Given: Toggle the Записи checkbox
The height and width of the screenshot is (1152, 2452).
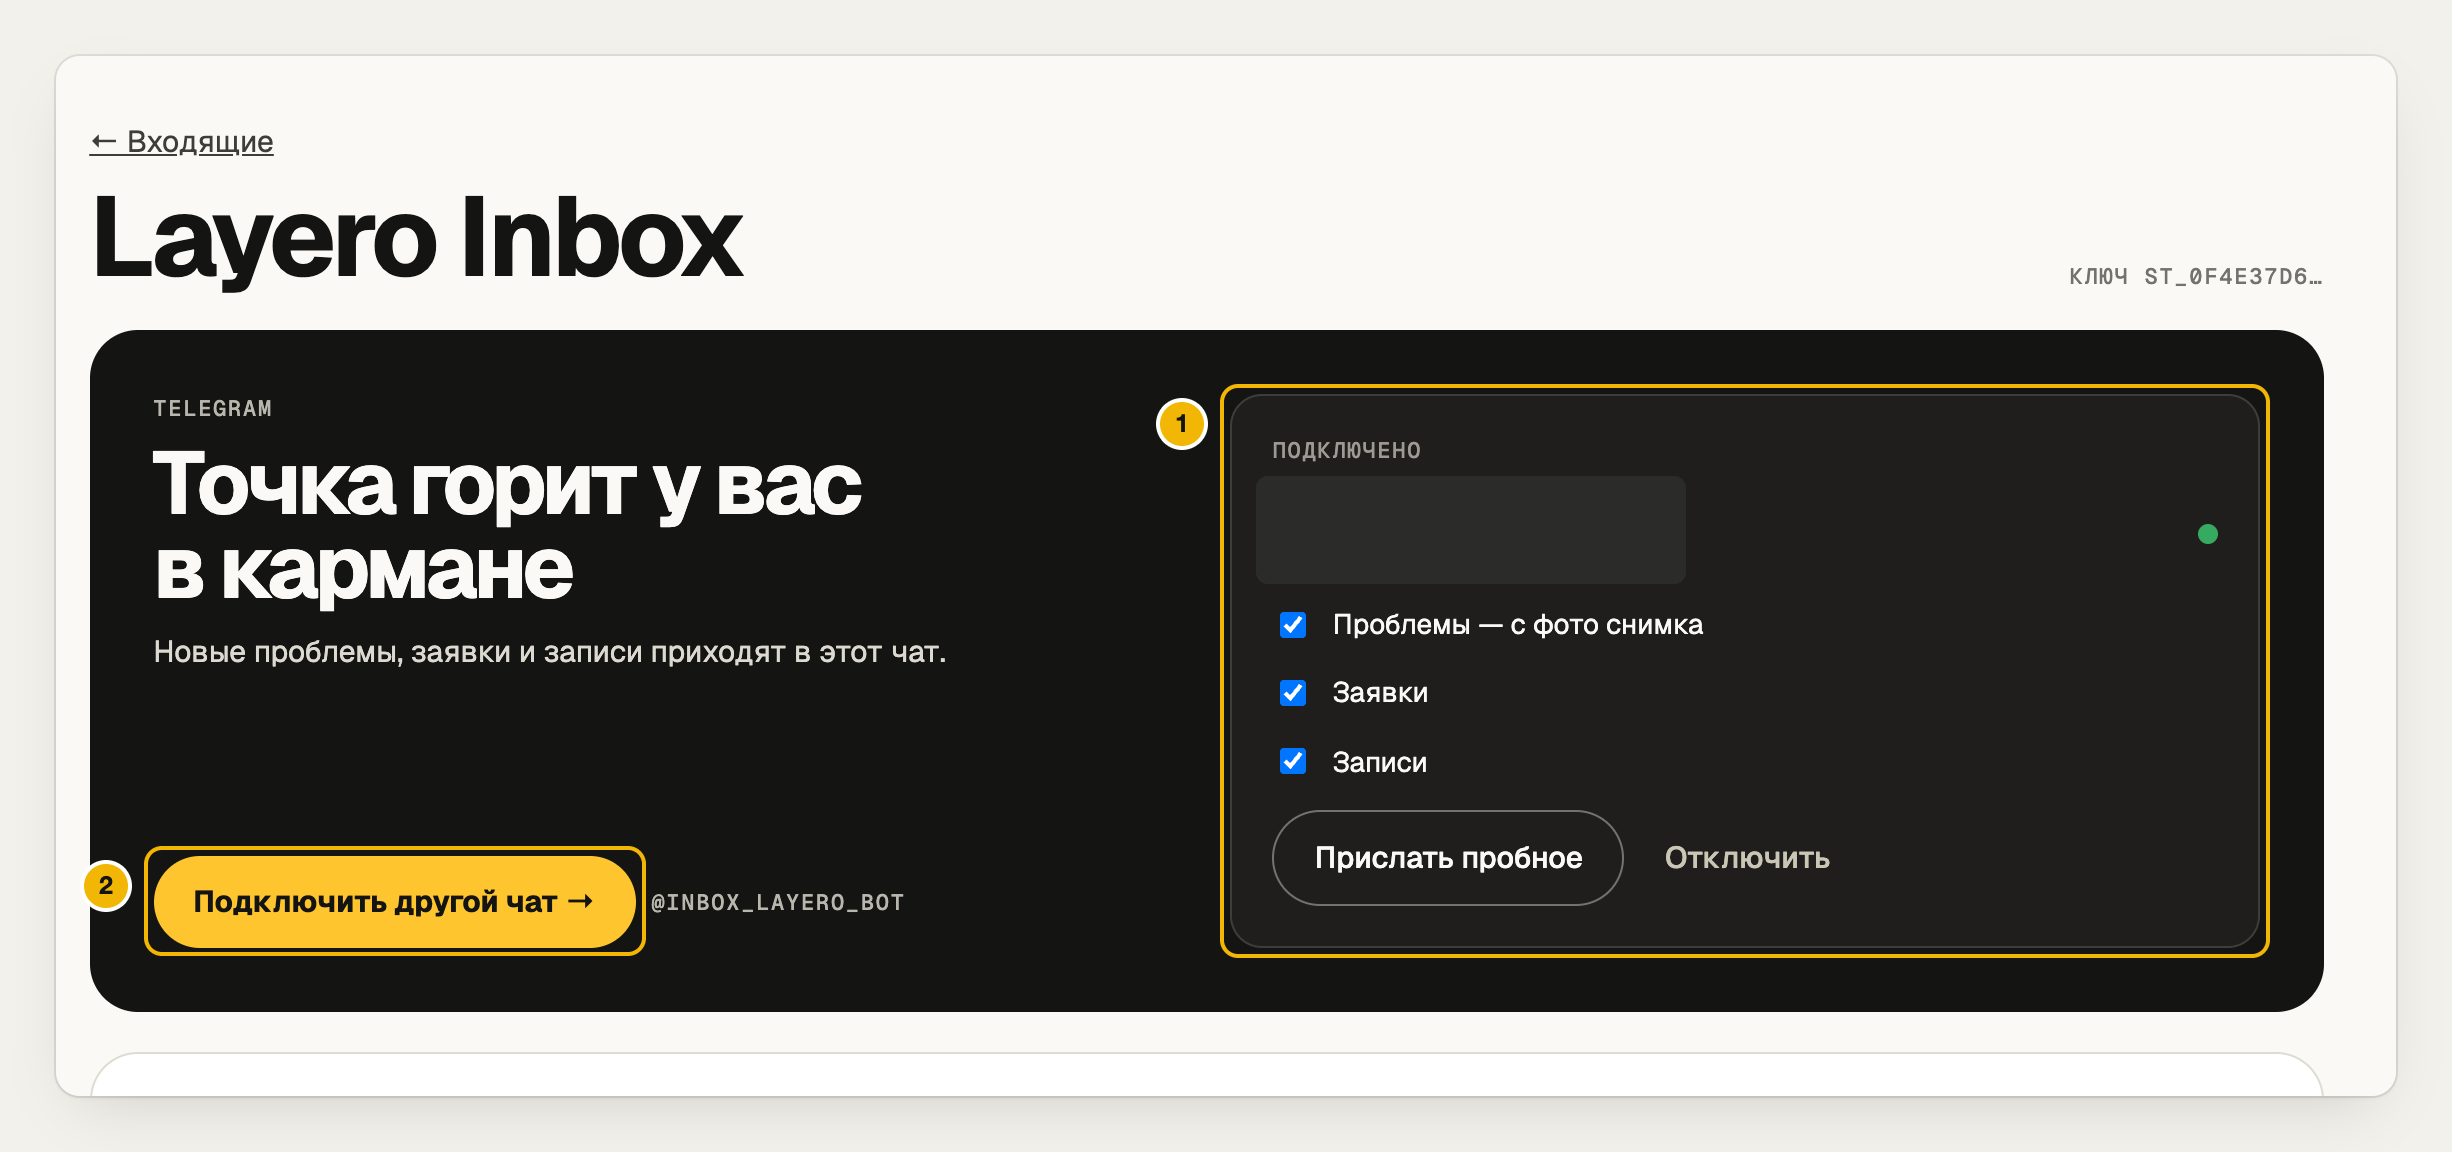Looking at the screenshot, I should click(x=1293, y=761).
